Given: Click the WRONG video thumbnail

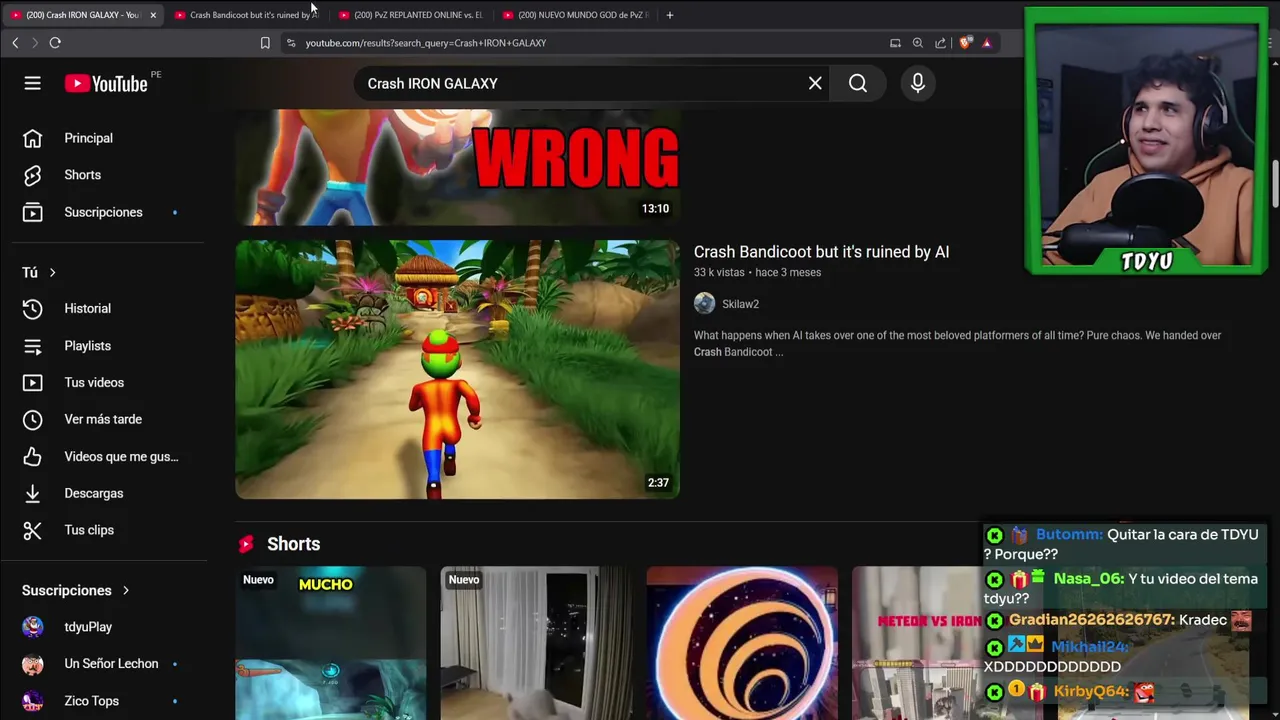Looking at the screenshot, I should [457, 167].
